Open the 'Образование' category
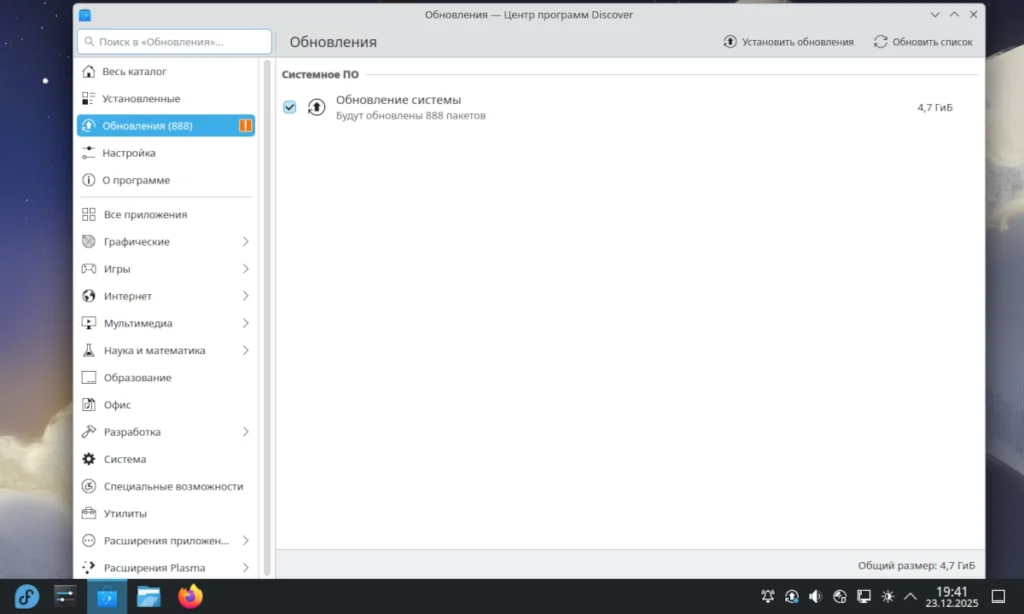The image size is (1024, 614). (166, 378)
